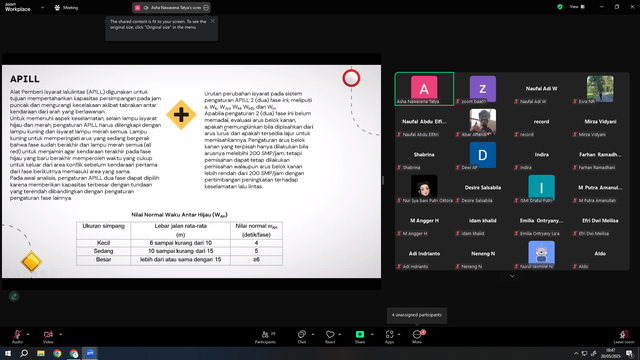
Task: Select ISMI Dratul Putri's participant tile
Action: (541, 188)
